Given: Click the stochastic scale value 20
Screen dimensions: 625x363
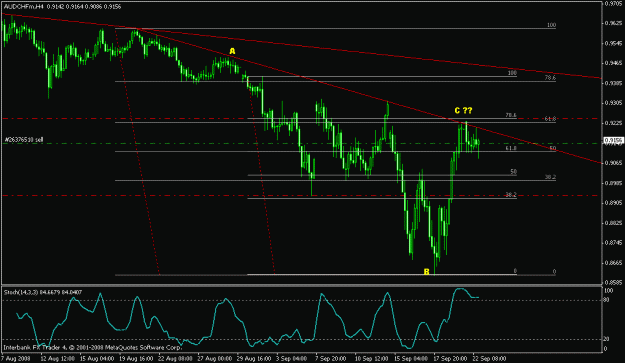Looking at the screenshot, I should [x=606, y=339].
